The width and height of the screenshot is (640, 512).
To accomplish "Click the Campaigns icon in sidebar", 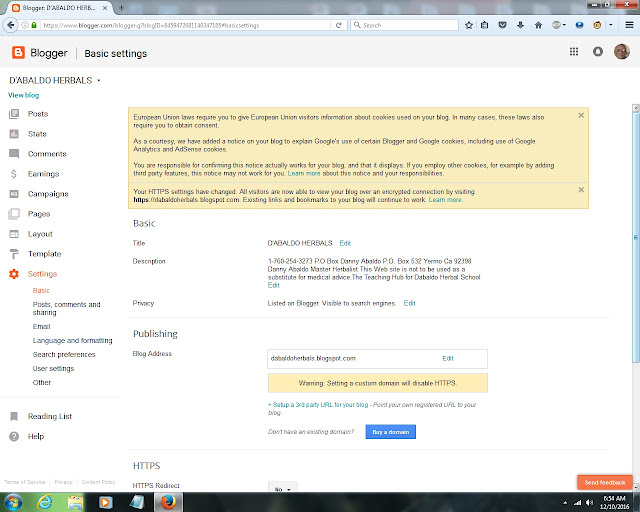I will click(14, 194).
